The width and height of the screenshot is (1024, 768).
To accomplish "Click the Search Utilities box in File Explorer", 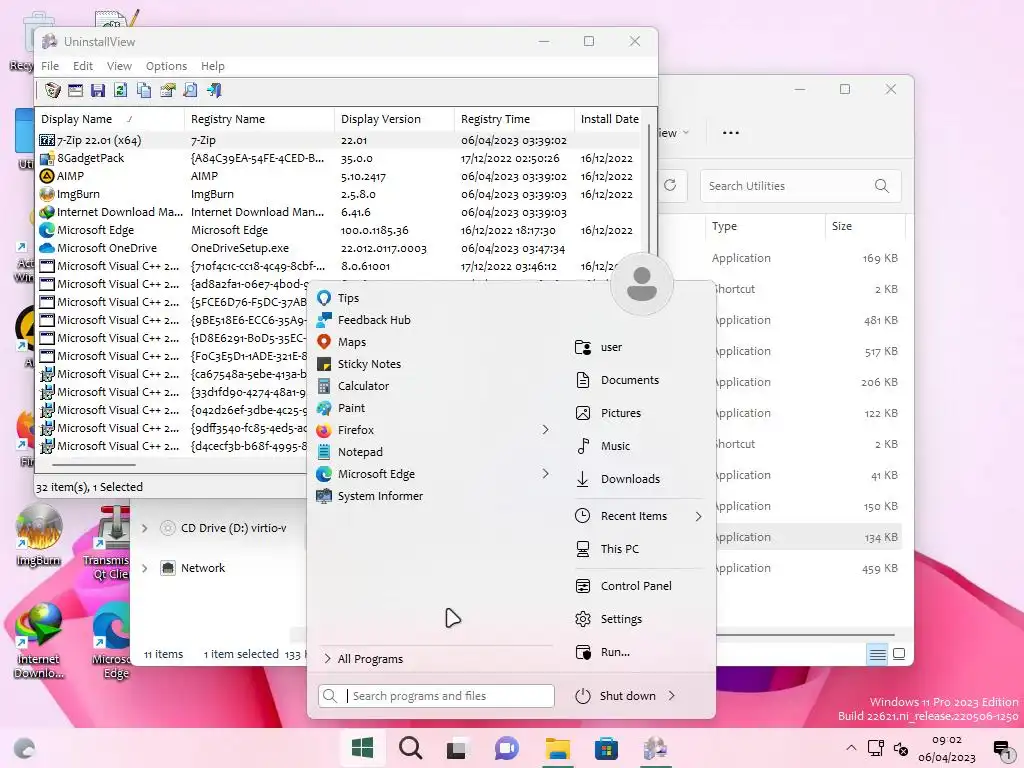I will point(801,186).
